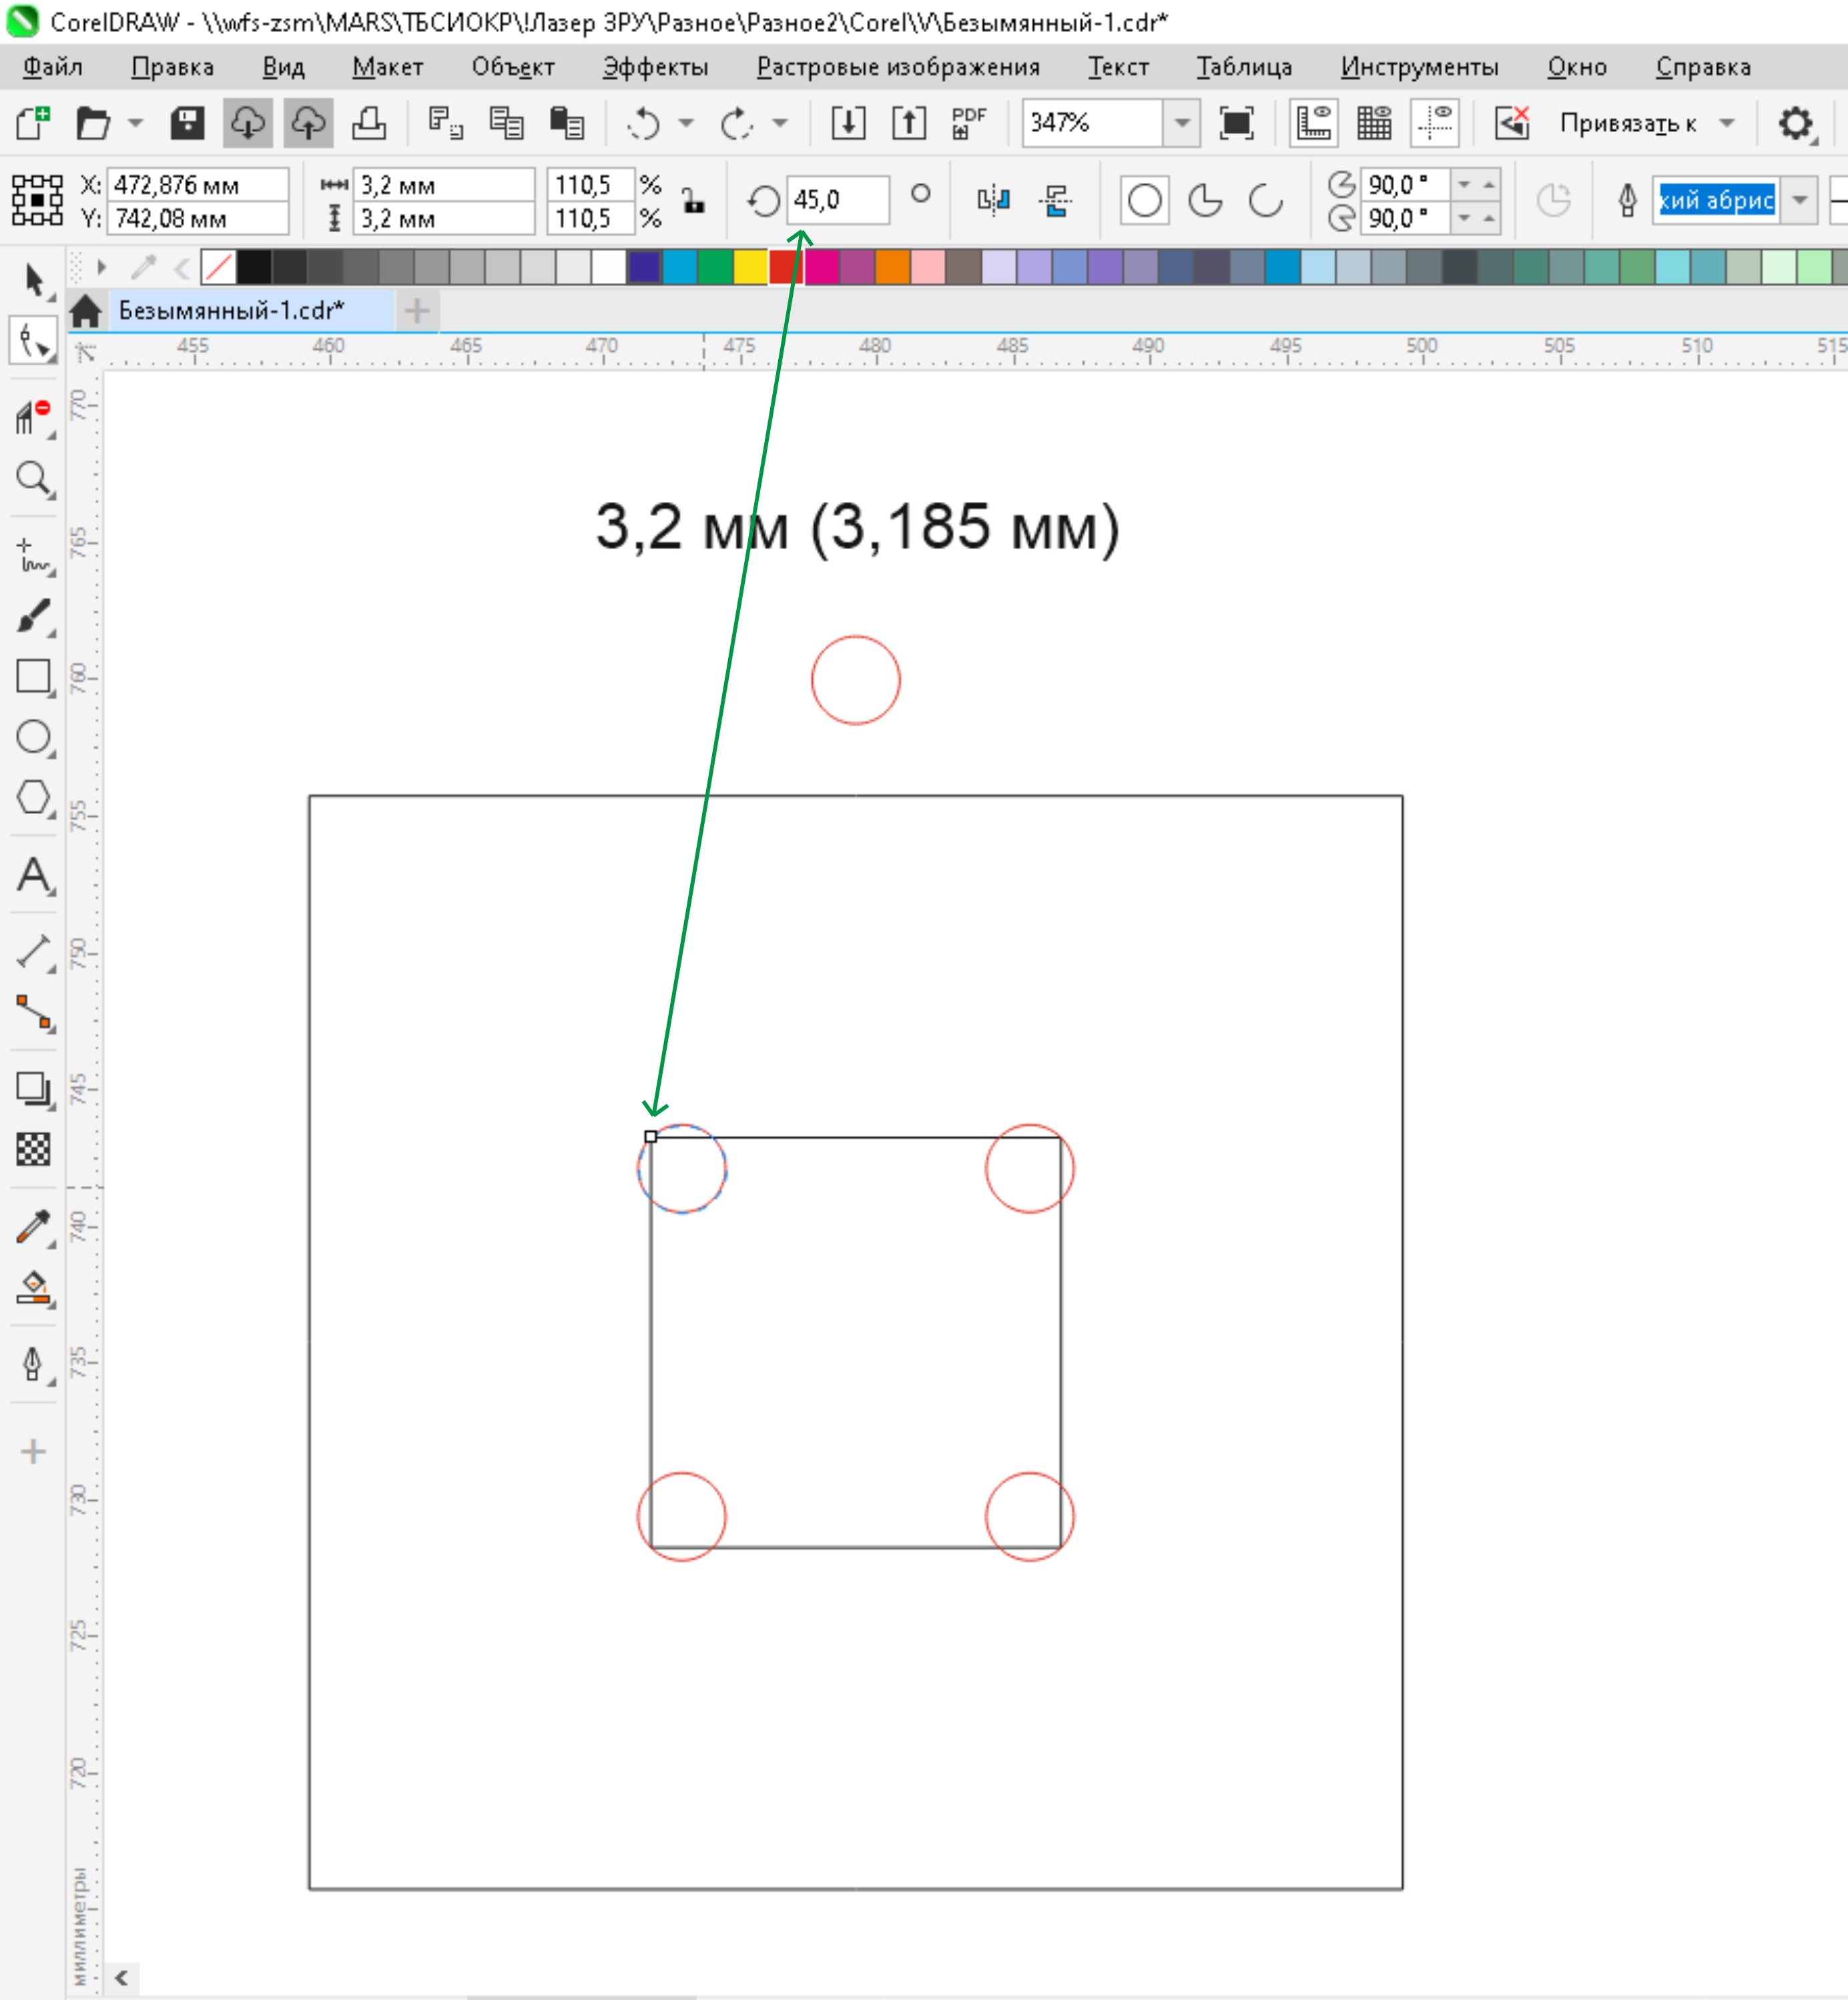Screen dimensions: 1848x2000
Task: Select the Pick tool arrow
Action: (33, 280)
